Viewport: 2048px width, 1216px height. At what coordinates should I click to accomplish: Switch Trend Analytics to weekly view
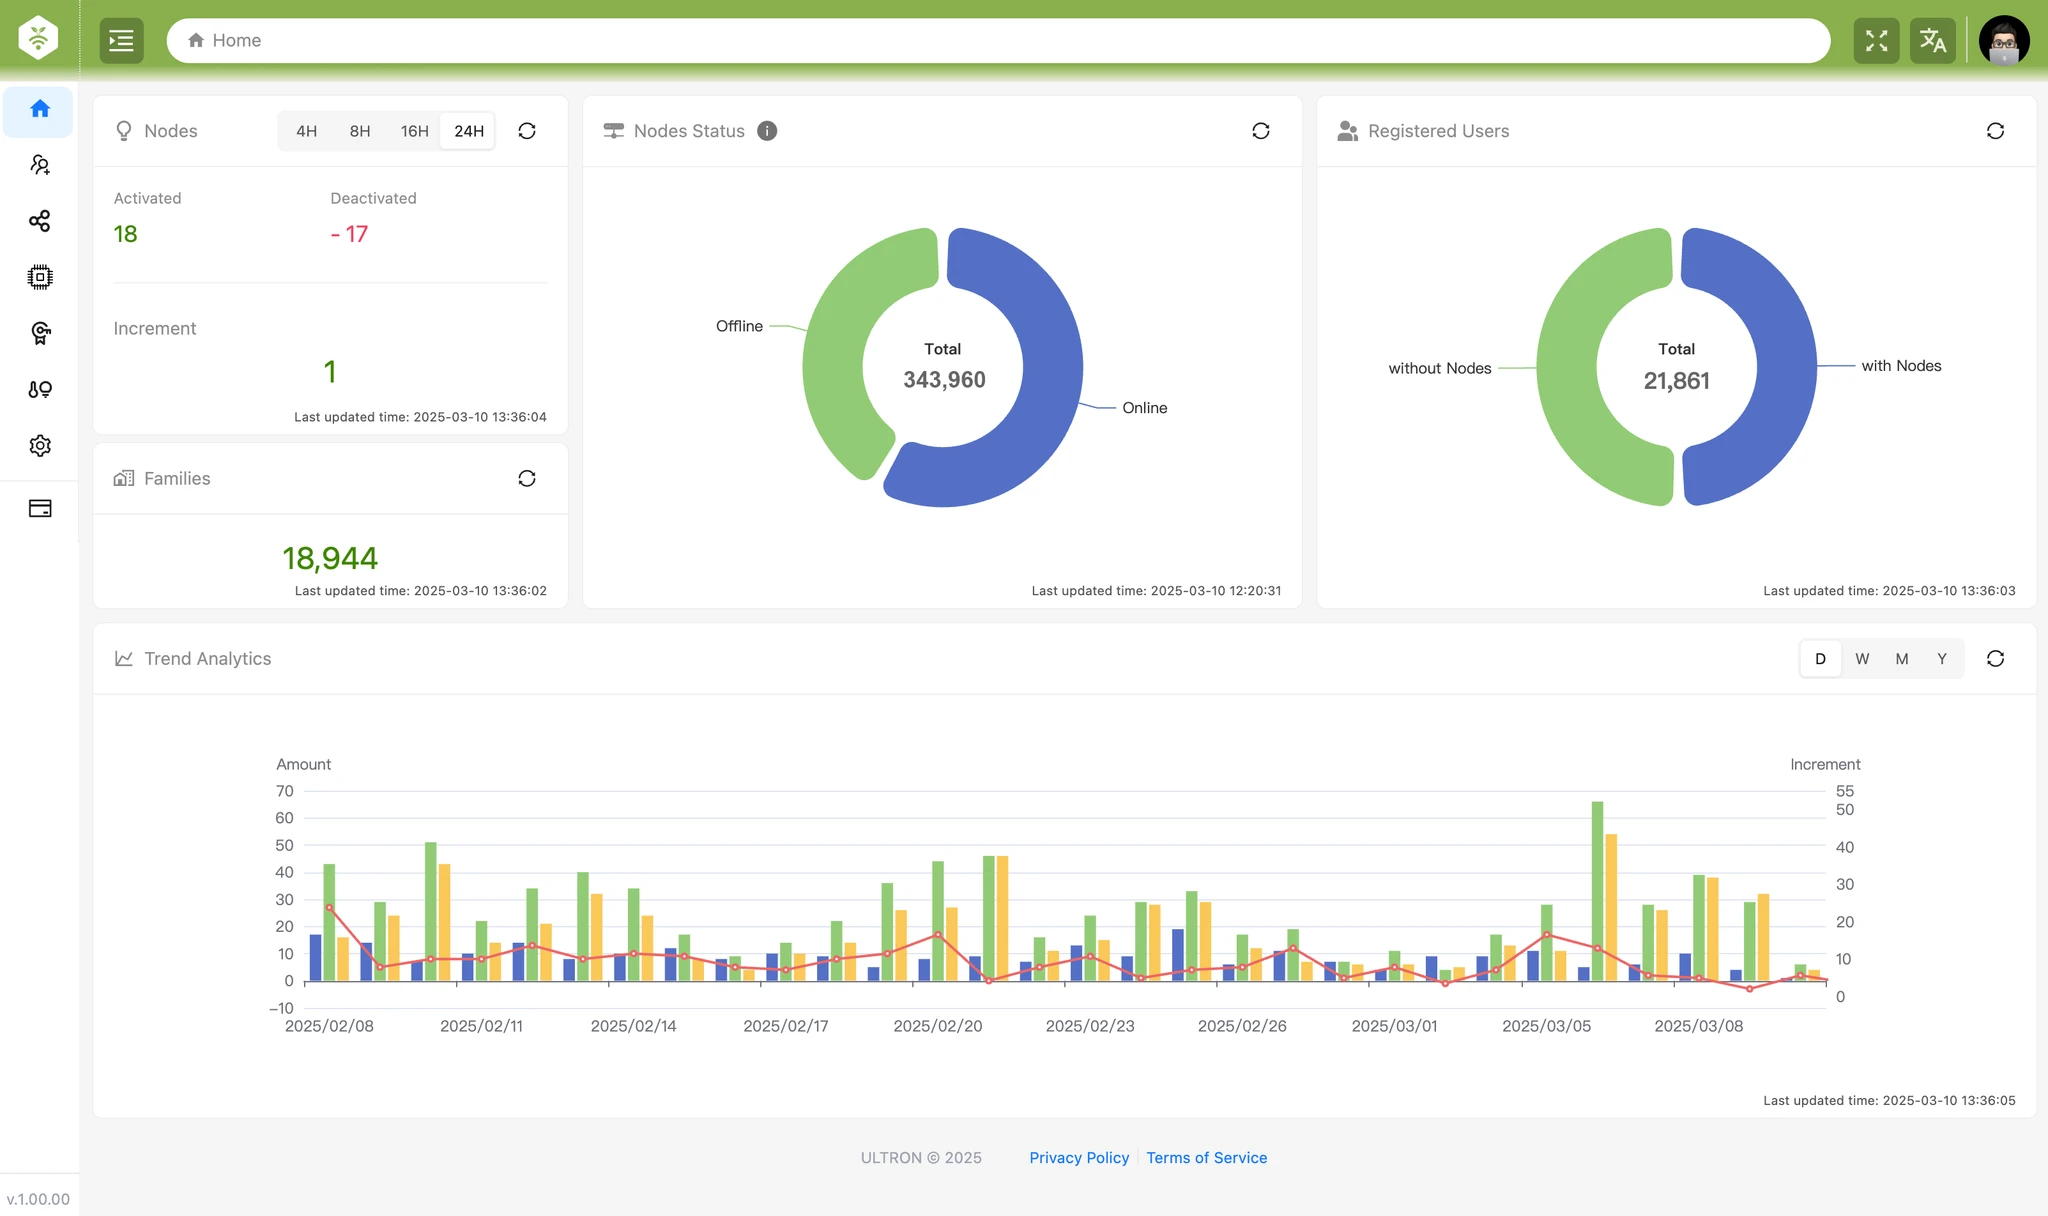point(1861,659)
